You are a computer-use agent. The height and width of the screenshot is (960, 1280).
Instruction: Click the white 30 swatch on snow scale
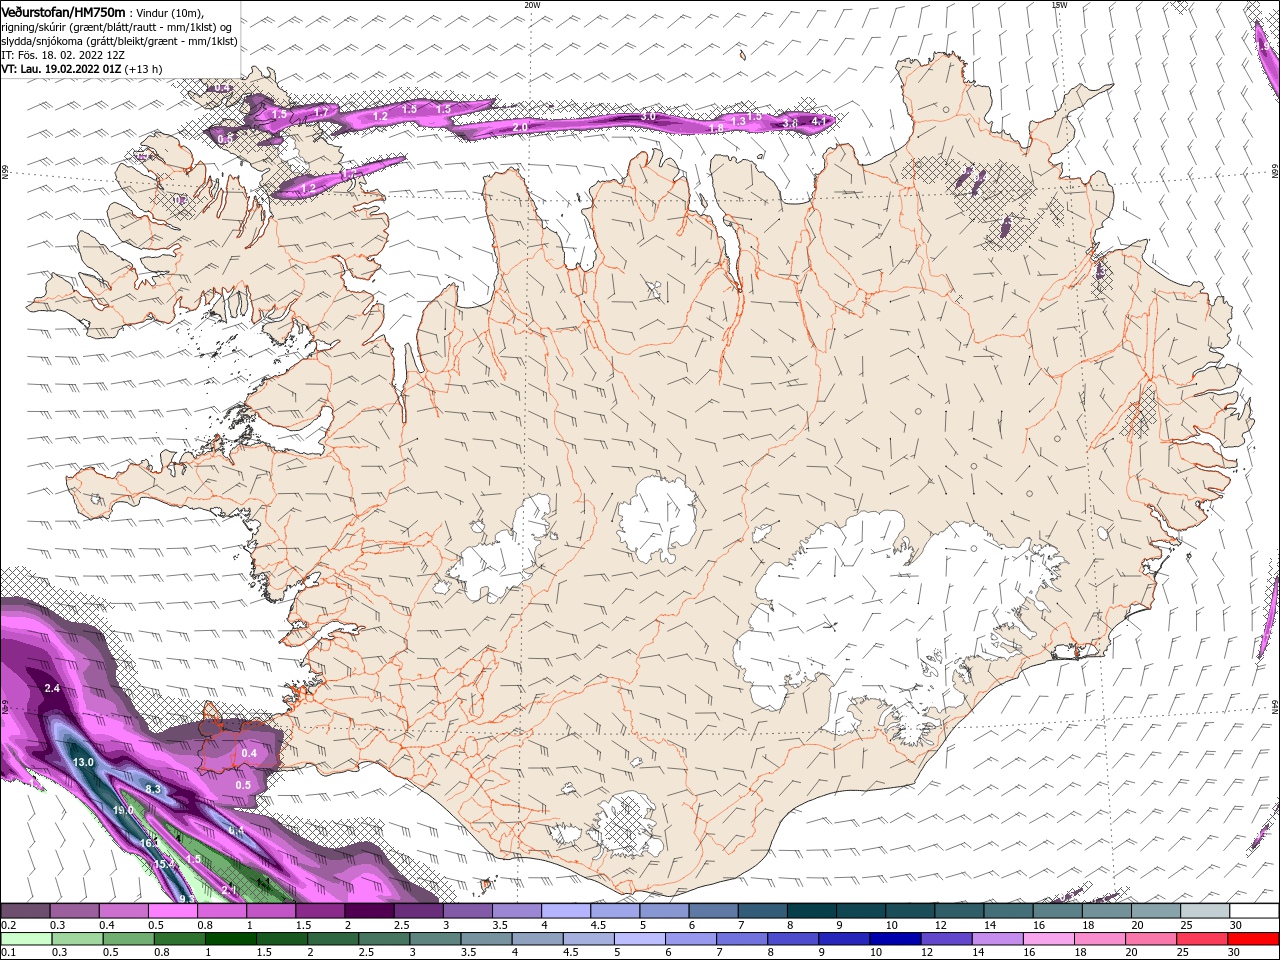[1253, 911]
